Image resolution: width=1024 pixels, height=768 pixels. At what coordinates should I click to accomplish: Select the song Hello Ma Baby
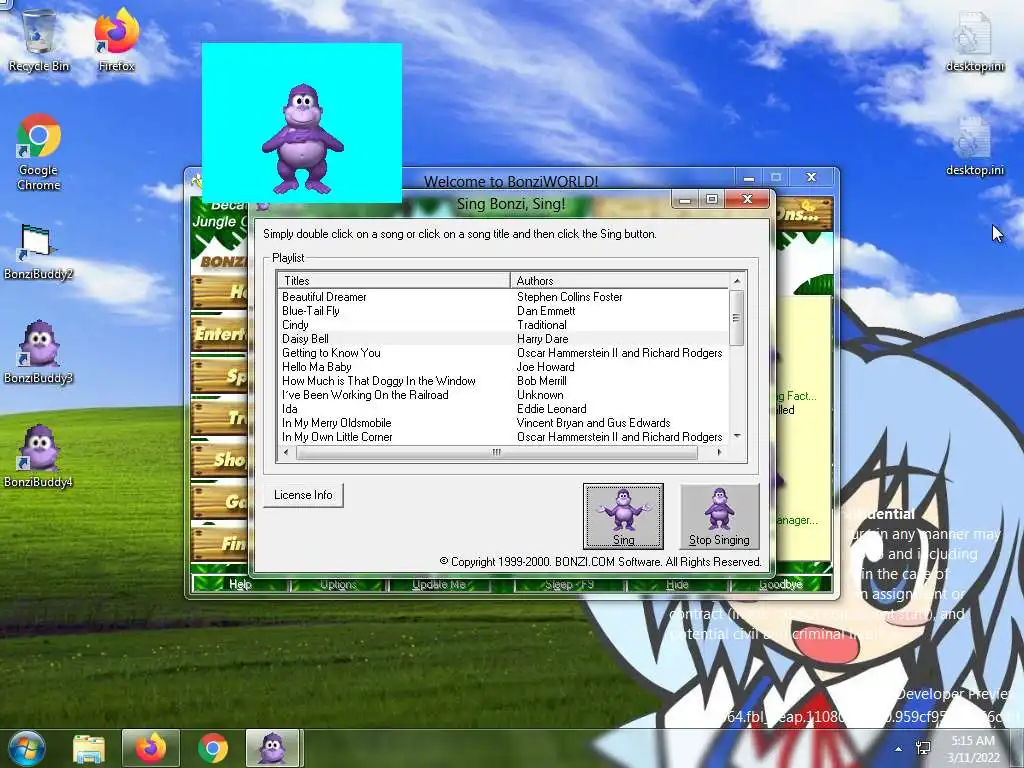(x=317, y=367)
